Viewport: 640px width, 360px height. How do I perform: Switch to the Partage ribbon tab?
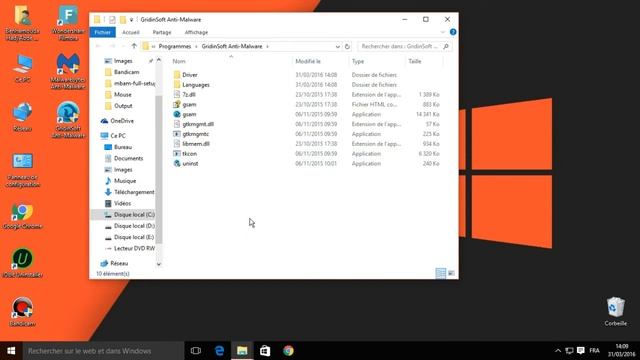162,32
